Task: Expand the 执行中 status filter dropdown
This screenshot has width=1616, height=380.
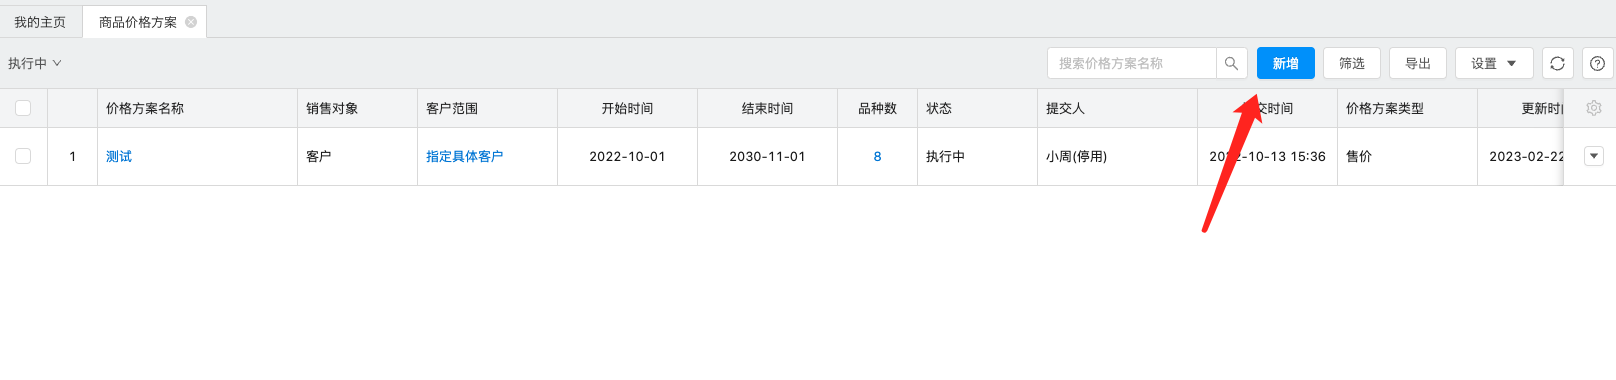Action: click(x=35, y=63)
